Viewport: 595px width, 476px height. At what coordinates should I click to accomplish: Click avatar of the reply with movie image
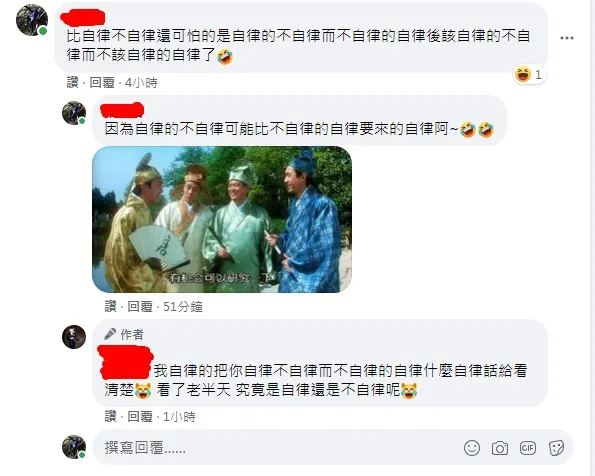point(74,113)
